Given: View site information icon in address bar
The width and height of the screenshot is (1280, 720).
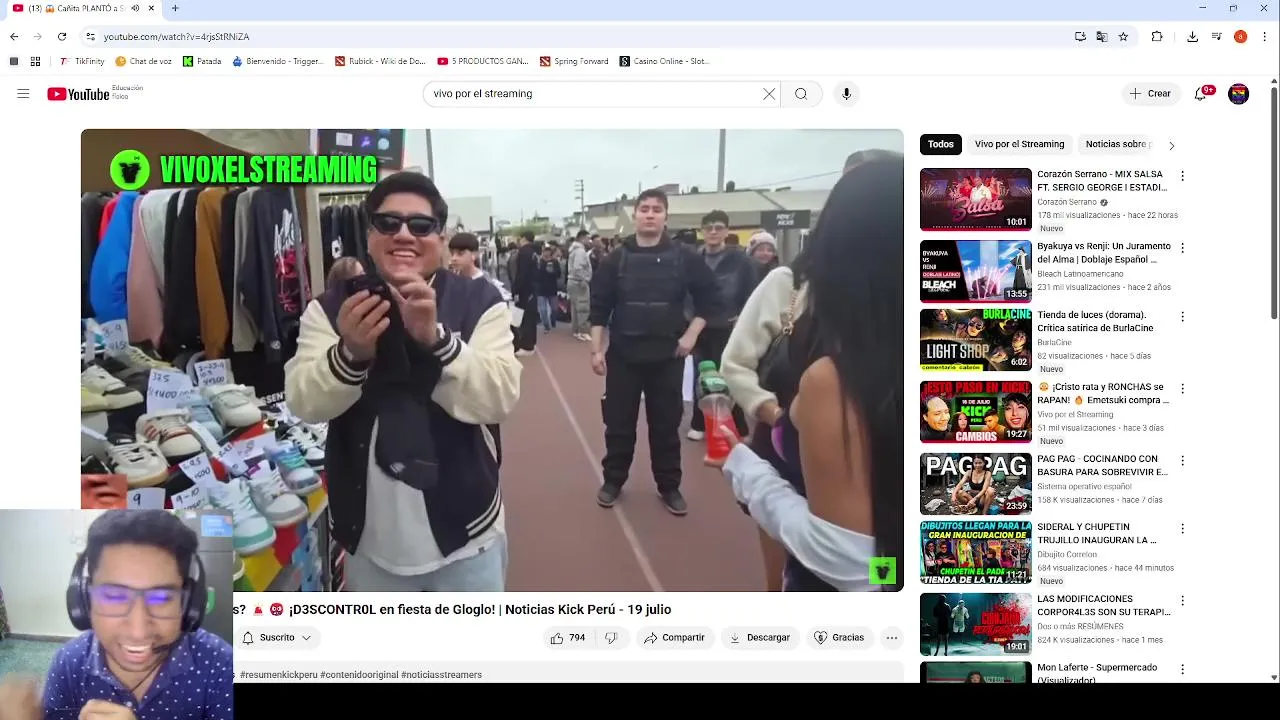Looking at the screenshot, I should [x=90, y=37].
